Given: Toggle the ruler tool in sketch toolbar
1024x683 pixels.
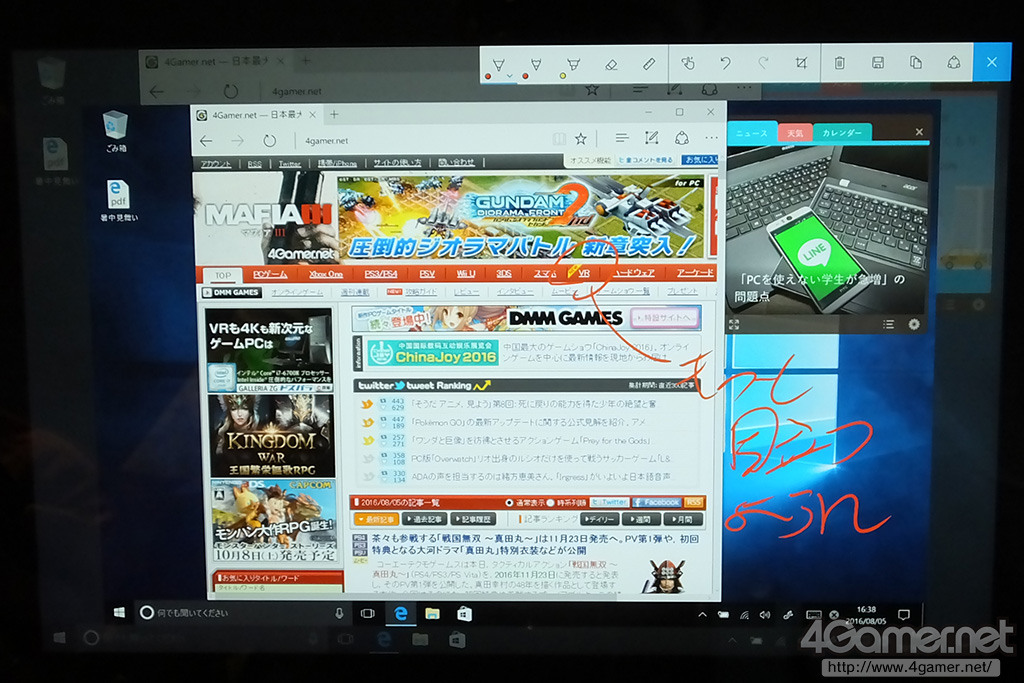Looking at the screenshot, I should click(x=649, y=63).
